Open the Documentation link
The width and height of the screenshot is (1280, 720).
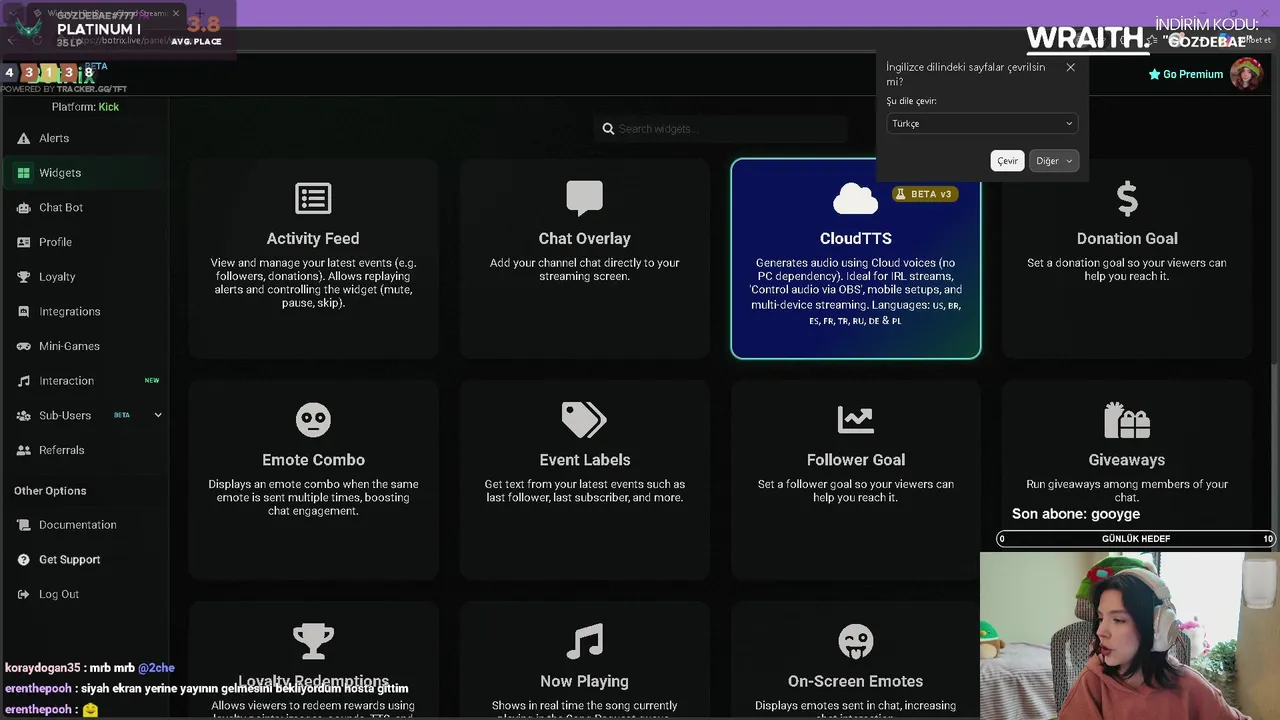click(85, 525)
